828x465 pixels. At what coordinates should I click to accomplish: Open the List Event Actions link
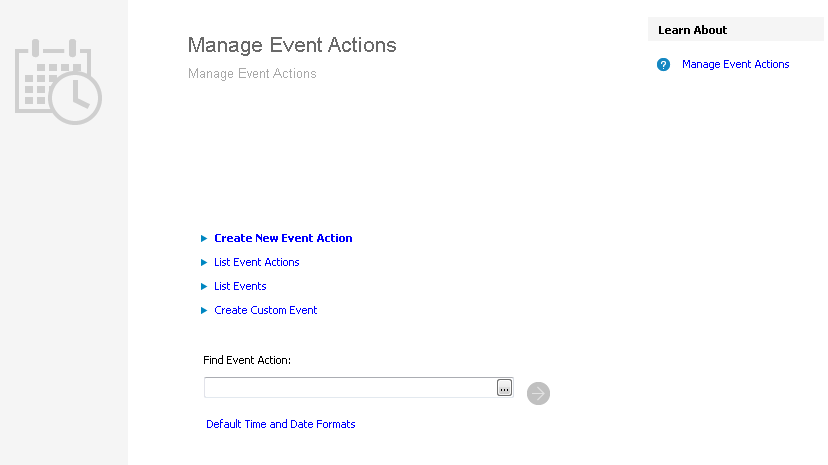pos(257,263)
